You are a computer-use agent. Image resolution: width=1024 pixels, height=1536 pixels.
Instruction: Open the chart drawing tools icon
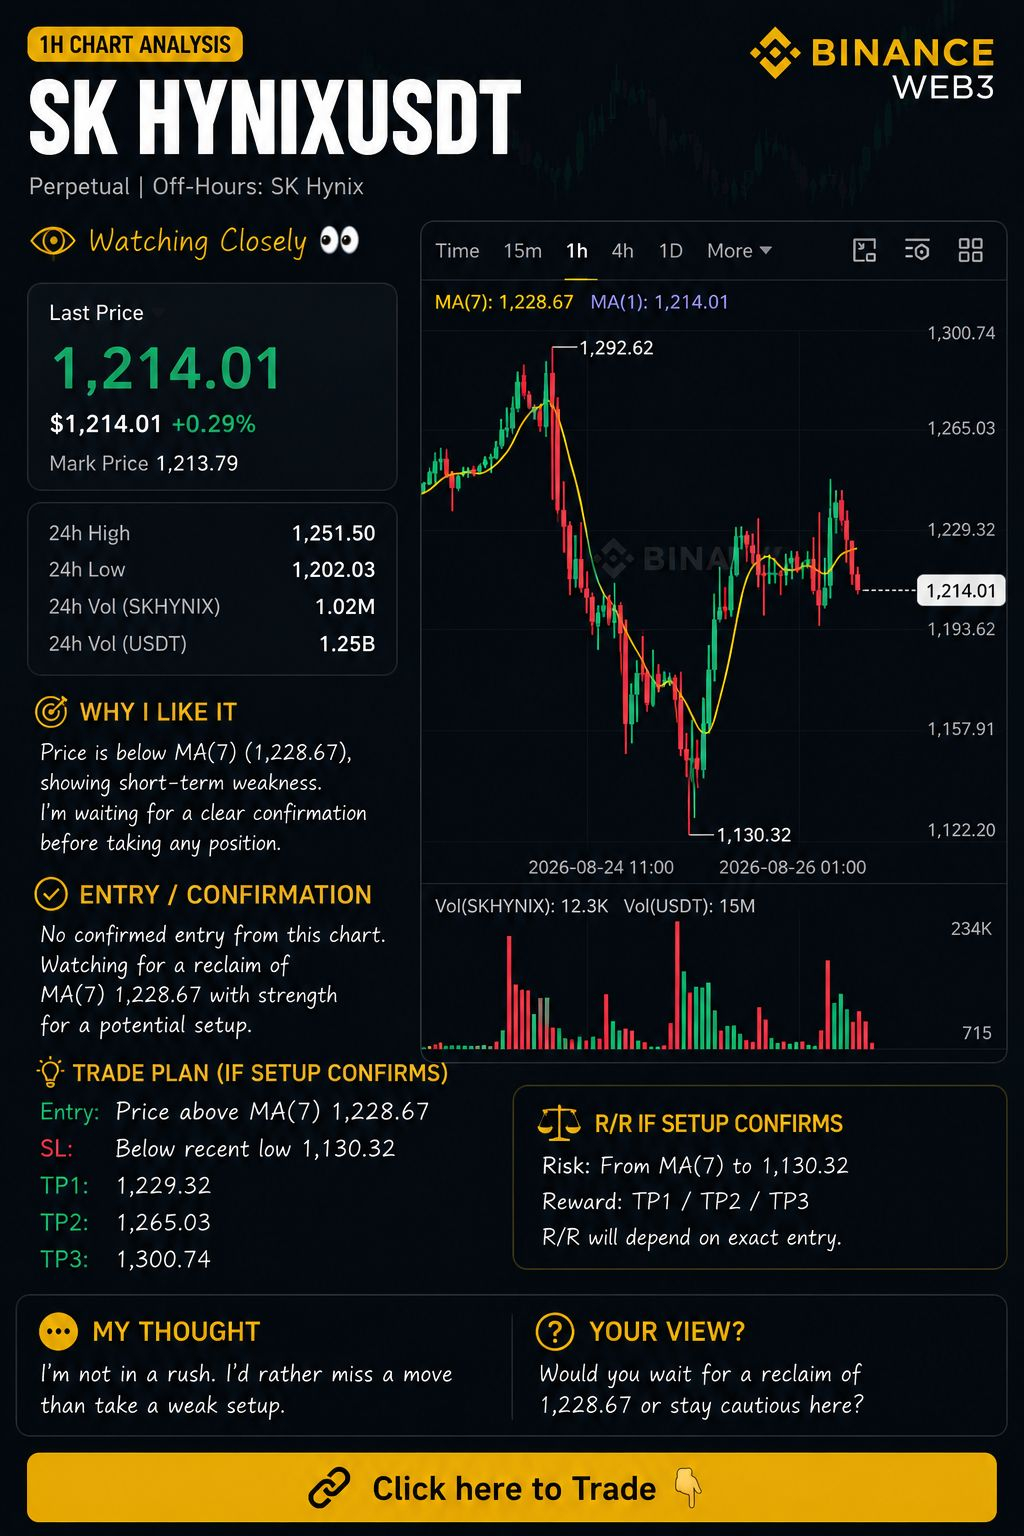coord(864,250)
